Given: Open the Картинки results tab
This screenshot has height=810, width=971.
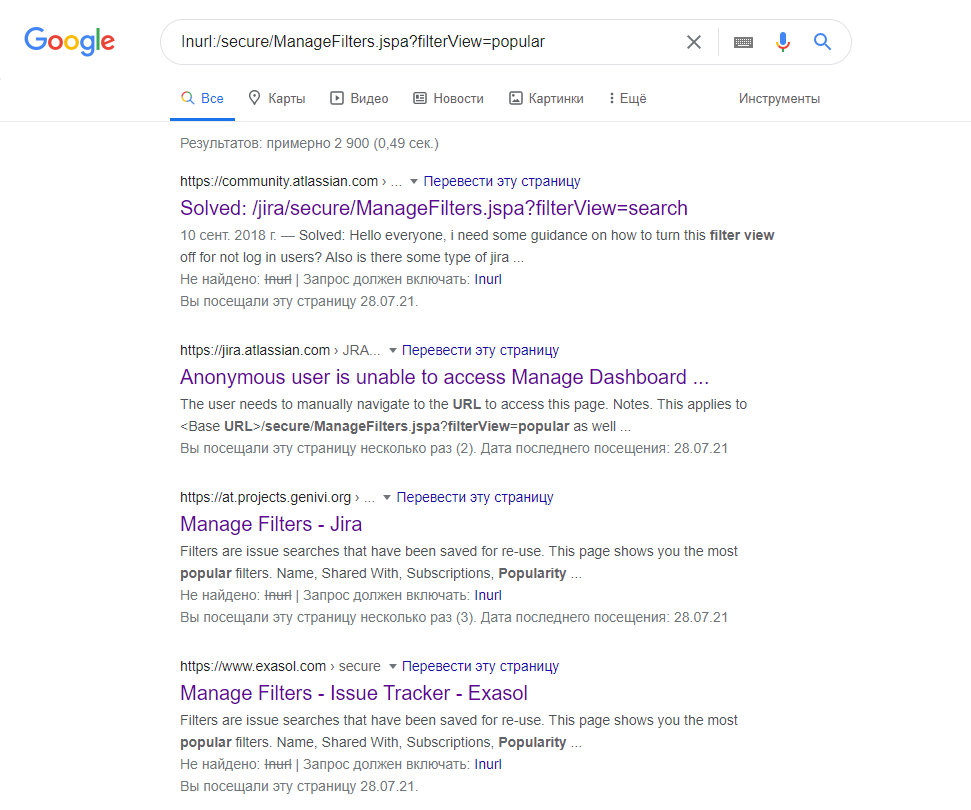Looking at the screenshot, I should click(x=546, y=98).
